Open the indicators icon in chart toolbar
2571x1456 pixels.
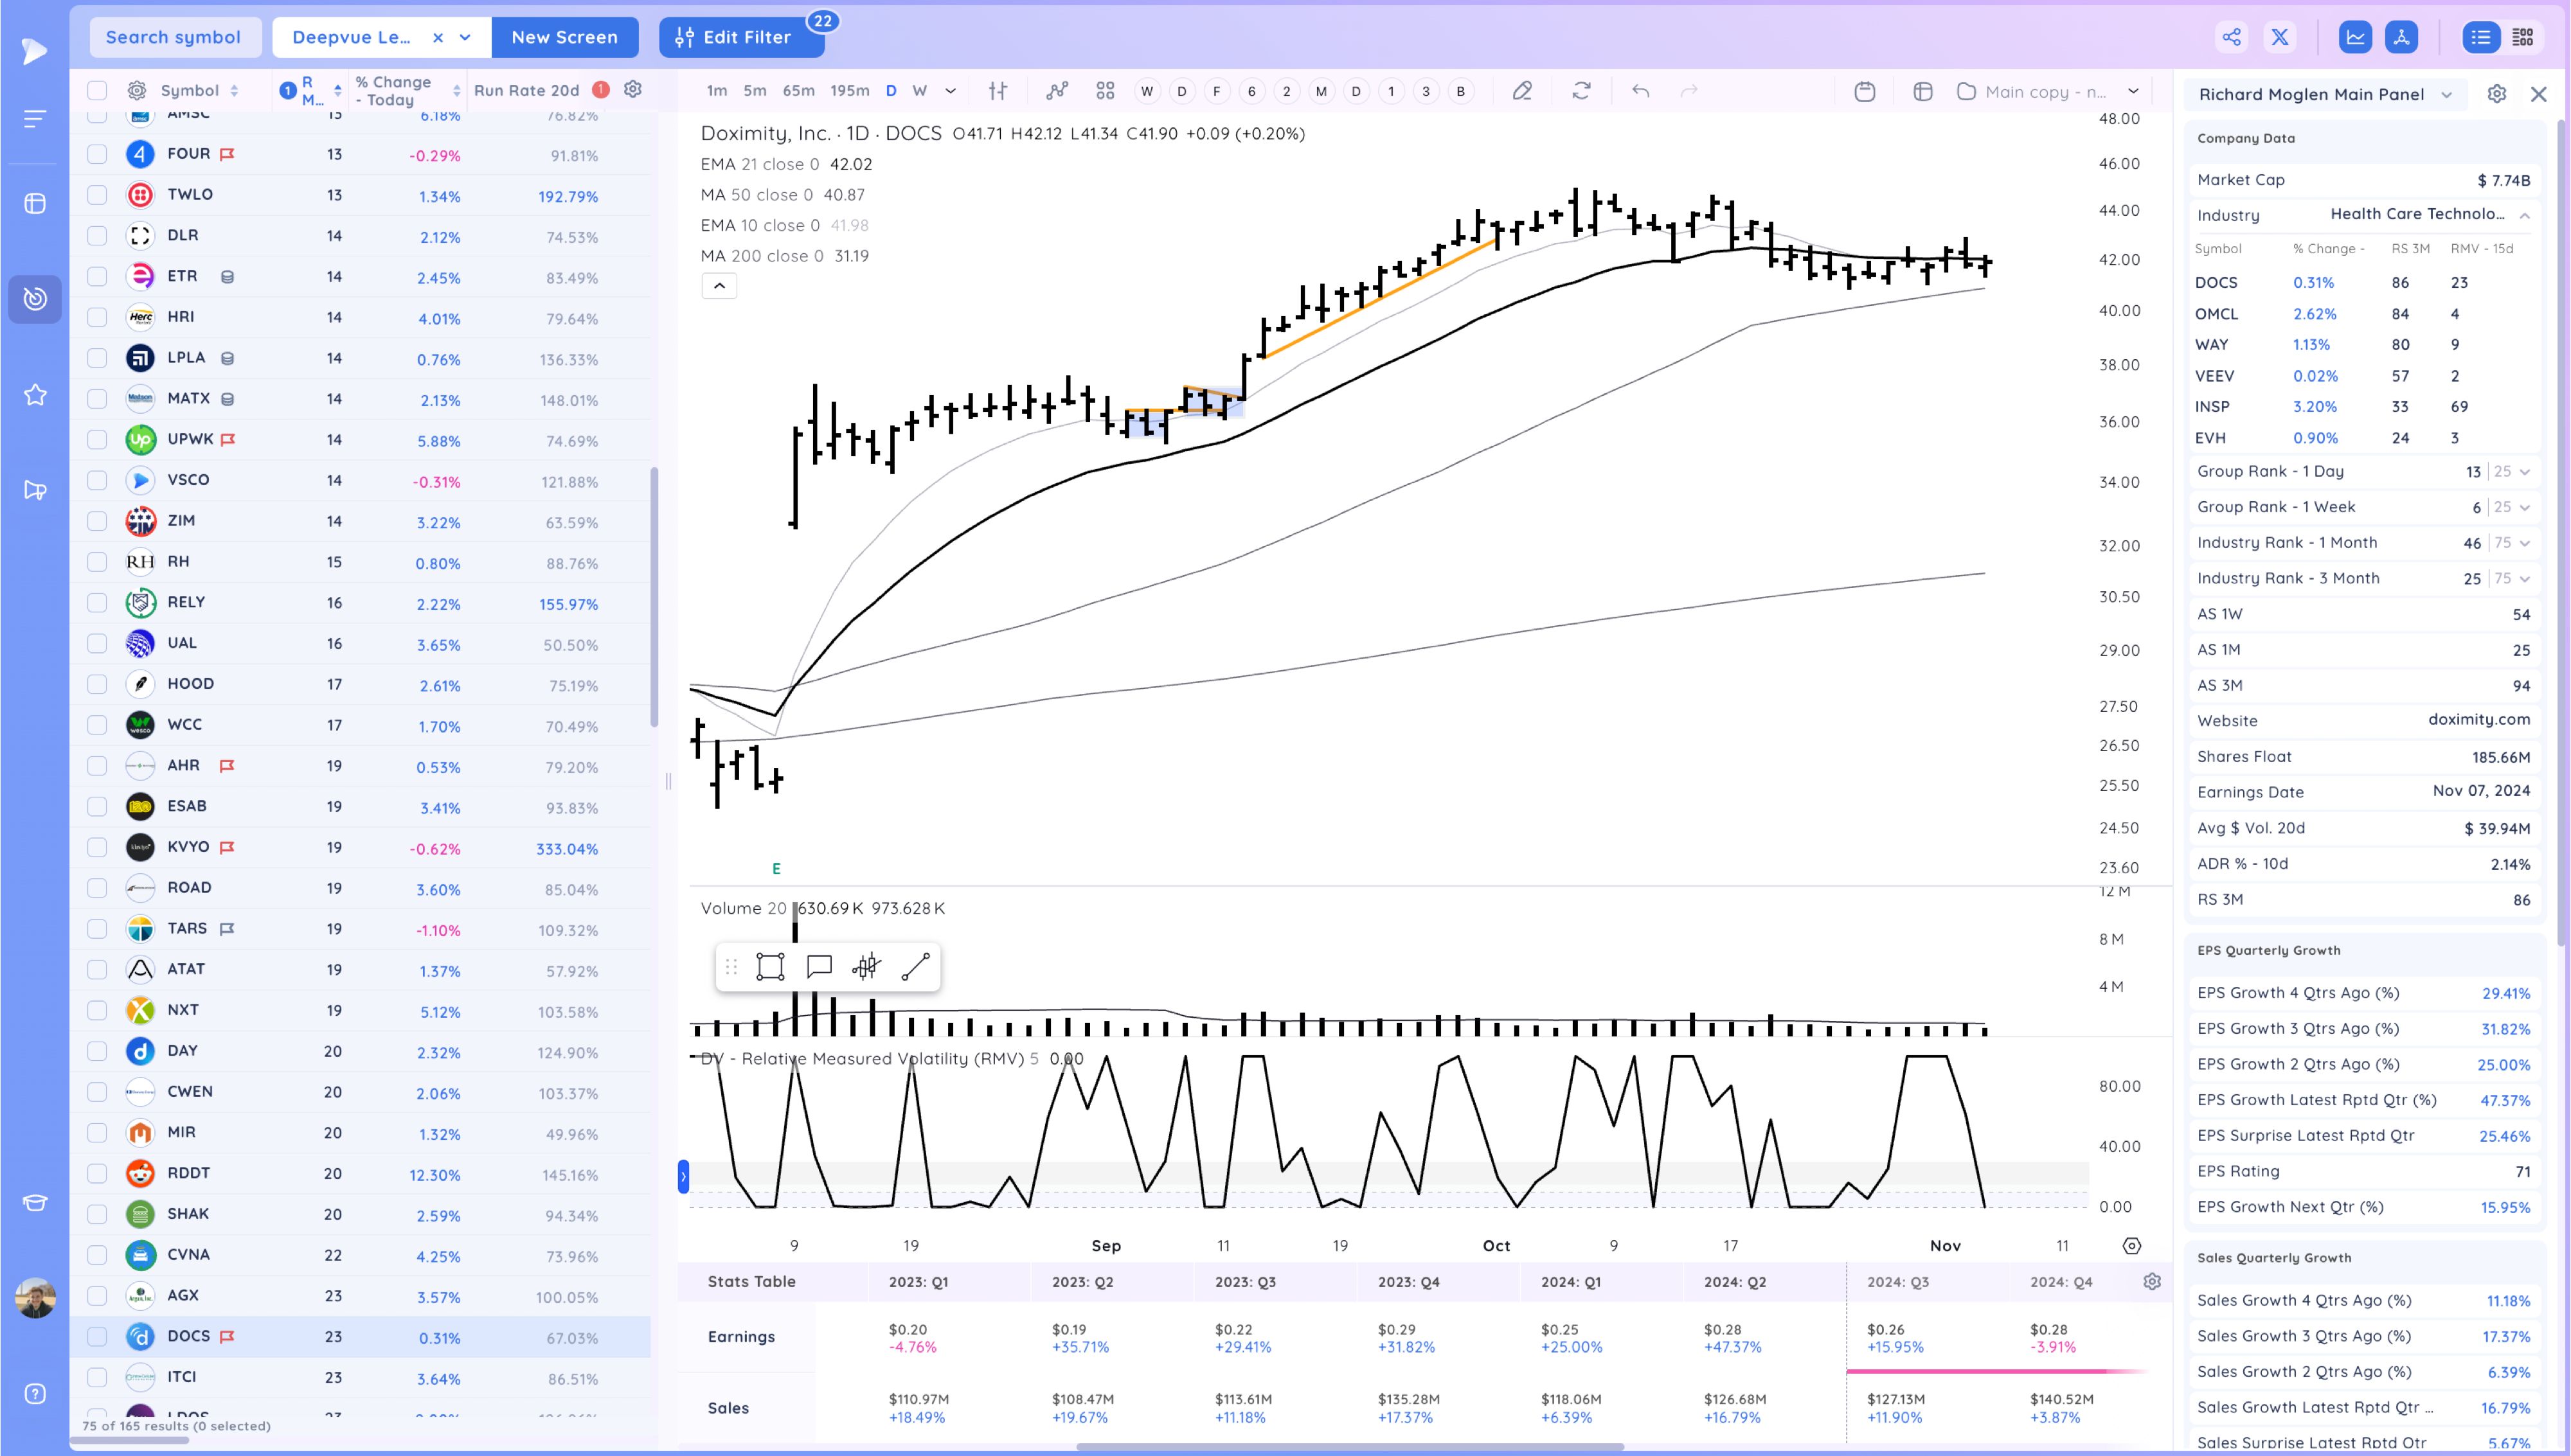click(1057, 91)
